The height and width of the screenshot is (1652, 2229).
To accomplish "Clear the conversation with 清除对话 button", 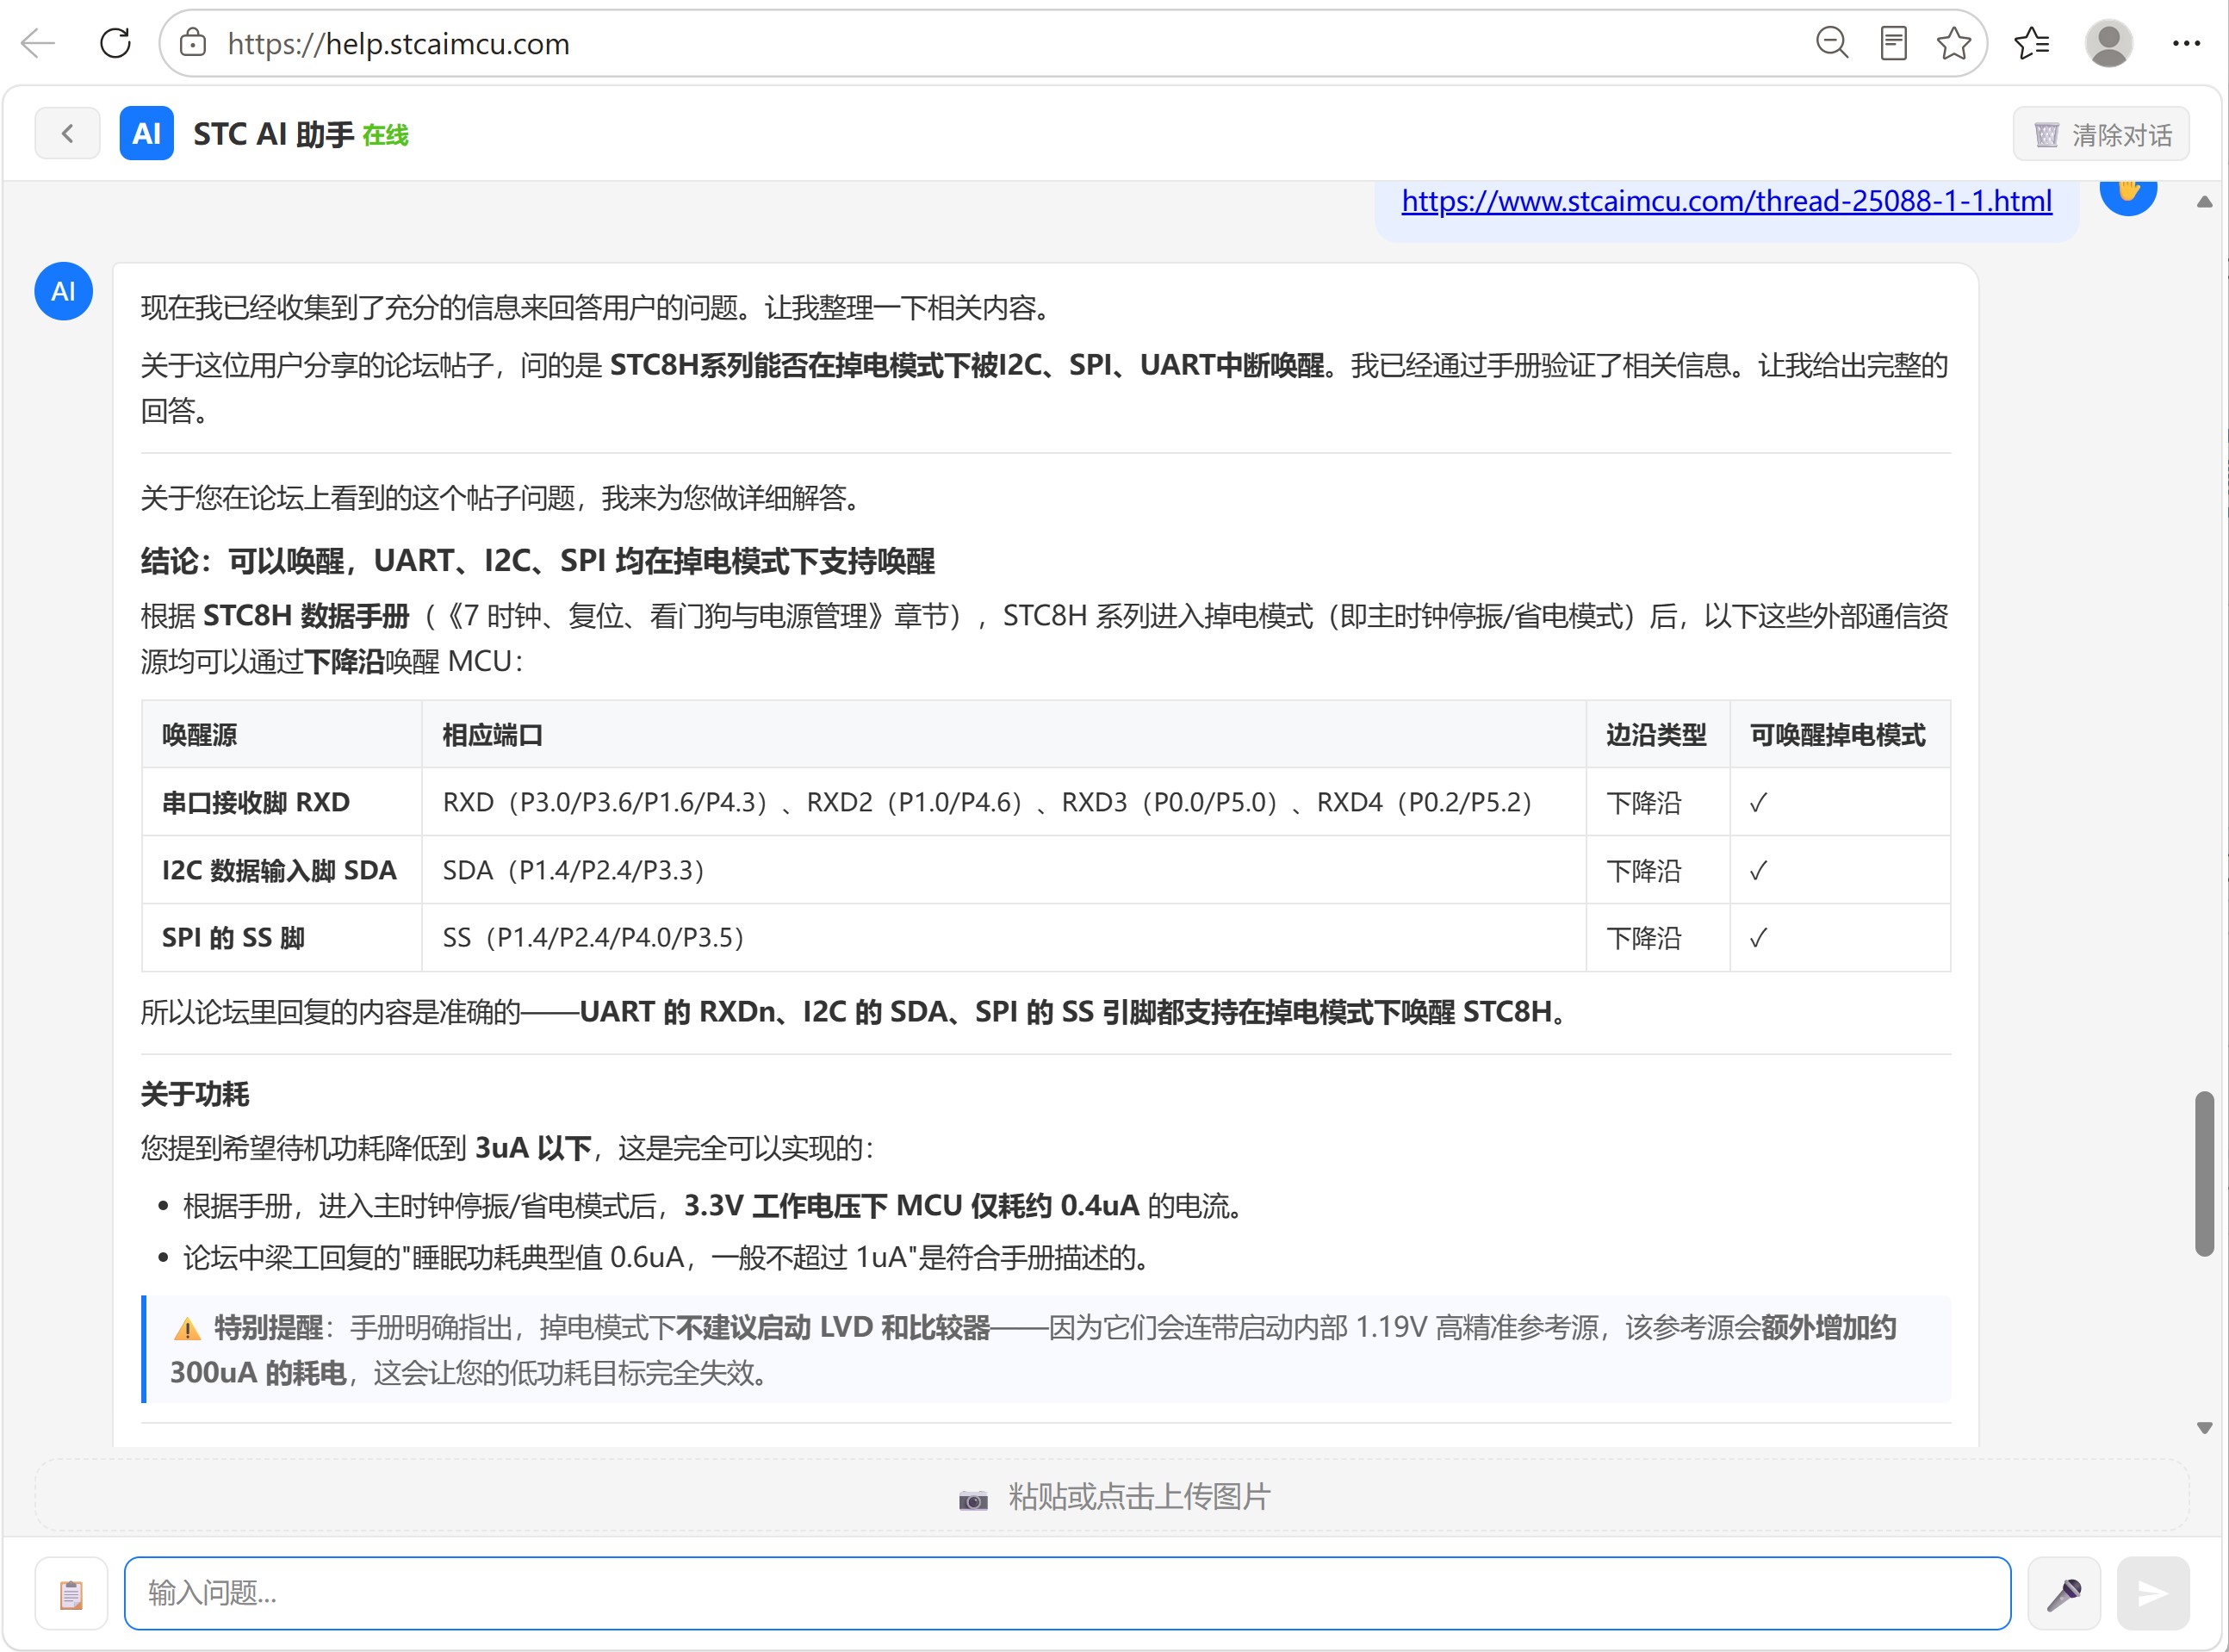I will point(2101,134).
